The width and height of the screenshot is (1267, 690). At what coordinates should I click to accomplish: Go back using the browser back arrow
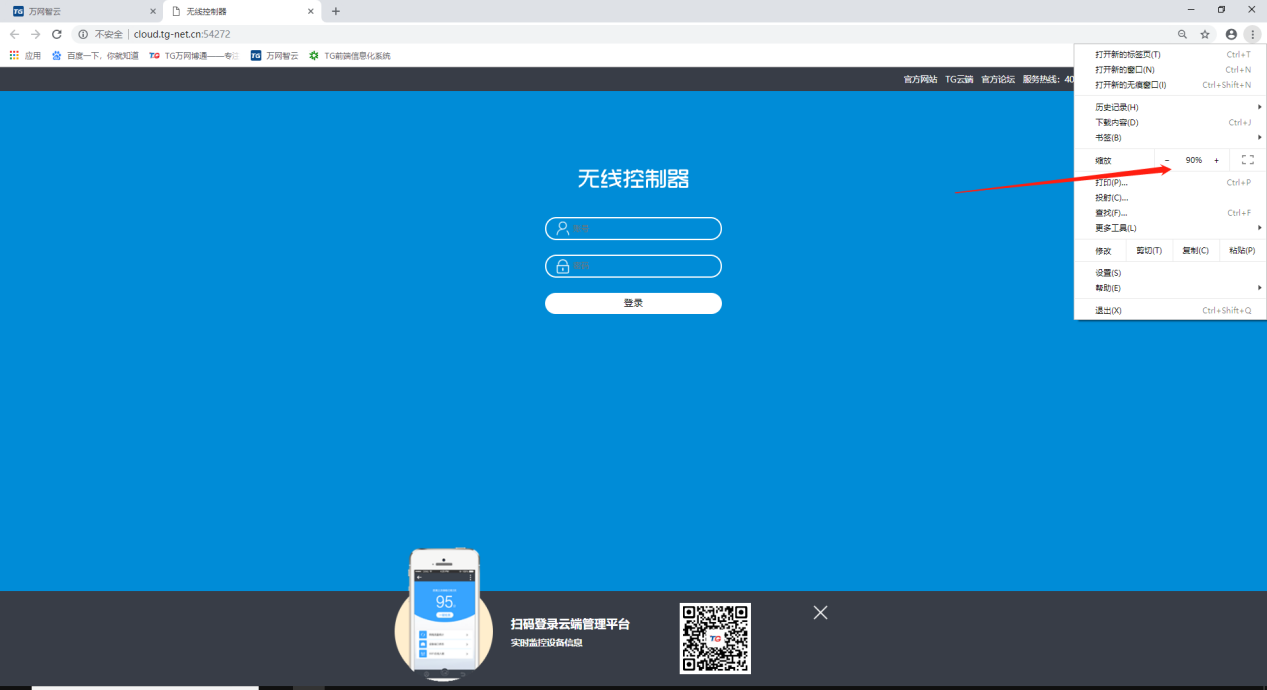click(x=14, y=34)
